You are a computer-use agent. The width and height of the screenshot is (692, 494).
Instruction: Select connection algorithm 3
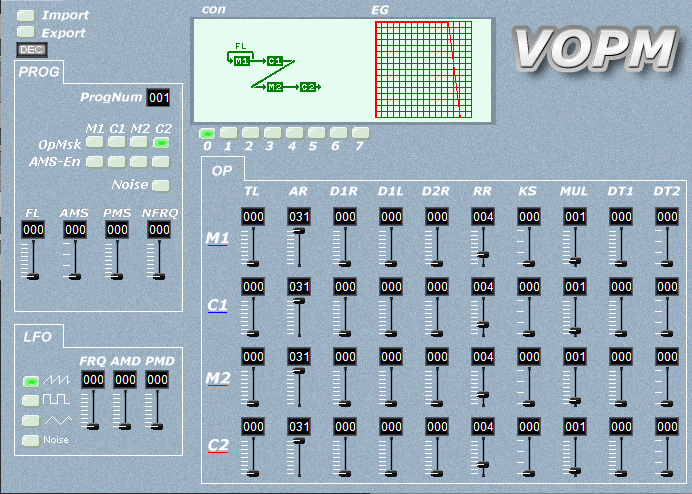point(273,133)
